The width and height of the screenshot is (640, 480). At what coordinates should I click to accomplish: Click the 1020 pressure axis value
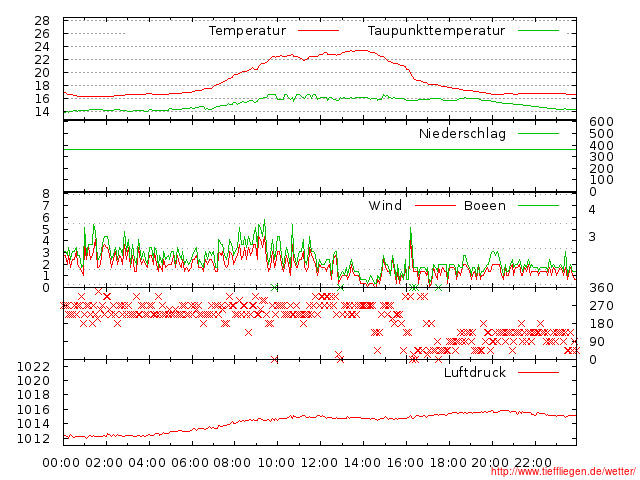coord(33,380)
